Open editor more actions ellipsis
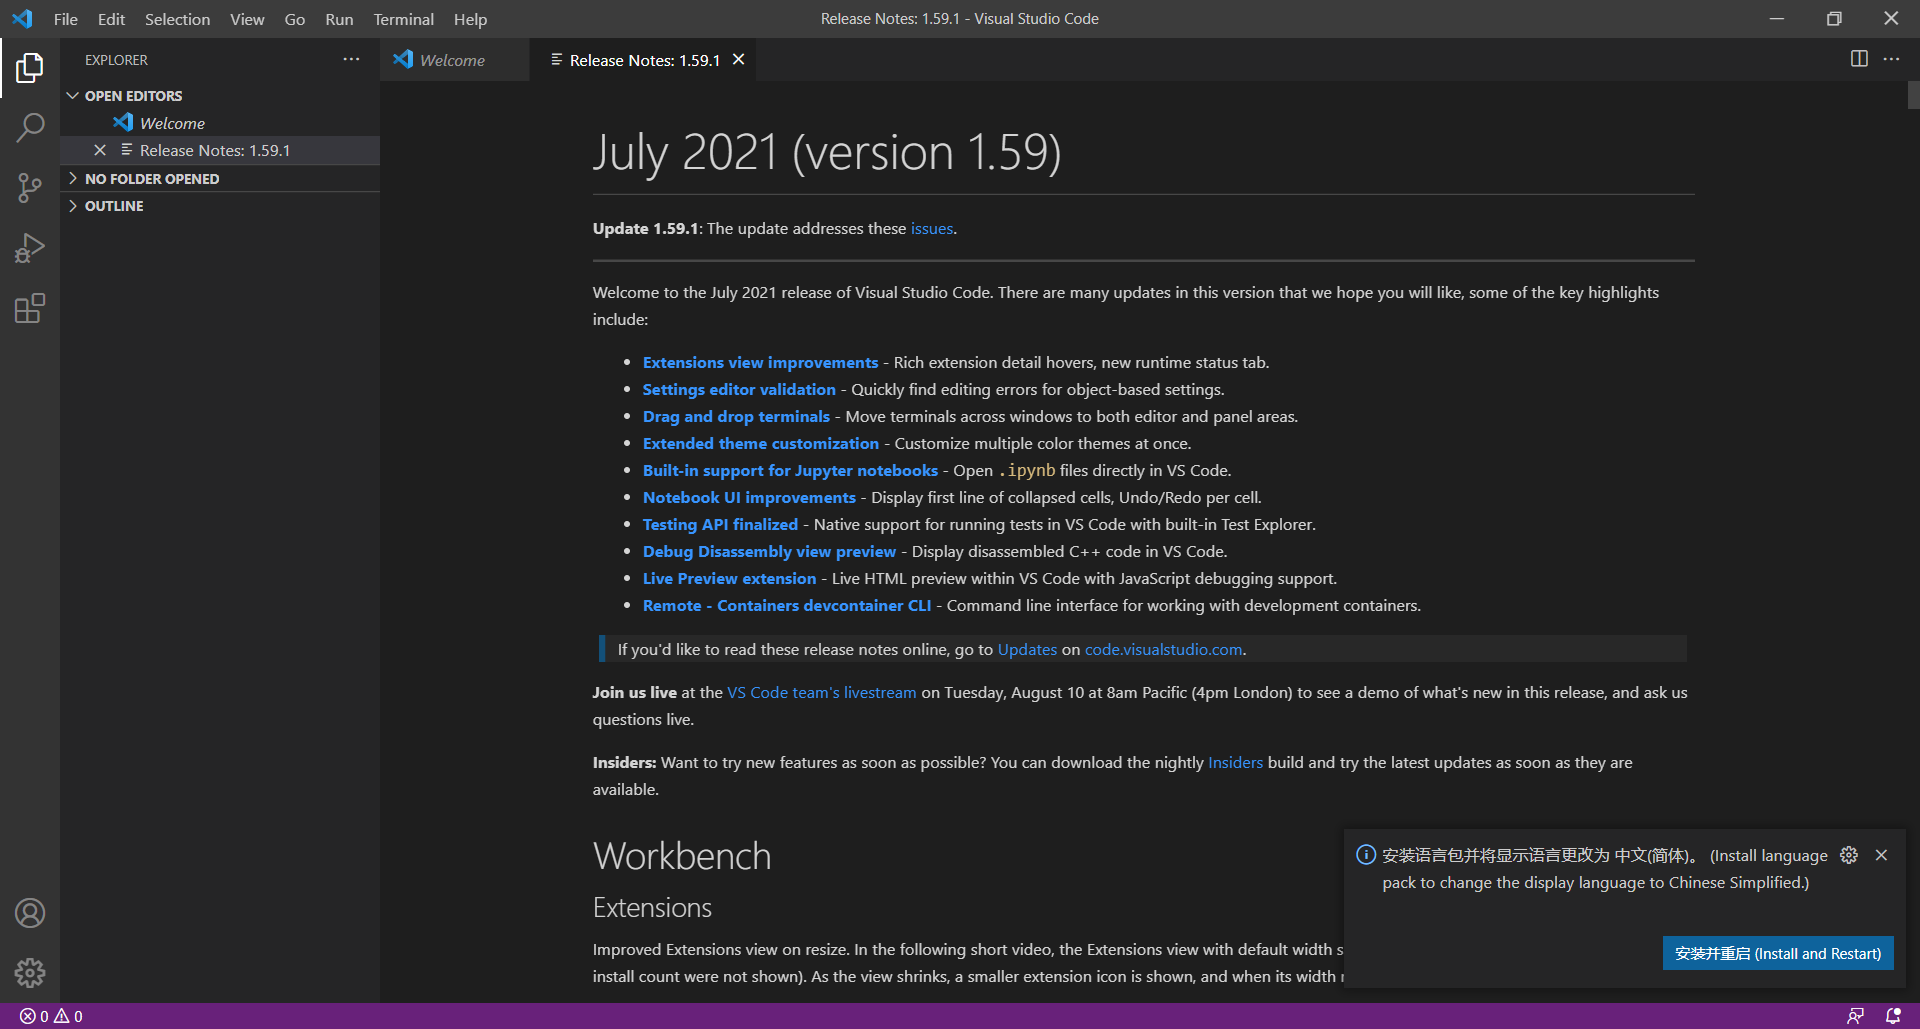This screenshot has width=1920, height=1029. 1891,59
